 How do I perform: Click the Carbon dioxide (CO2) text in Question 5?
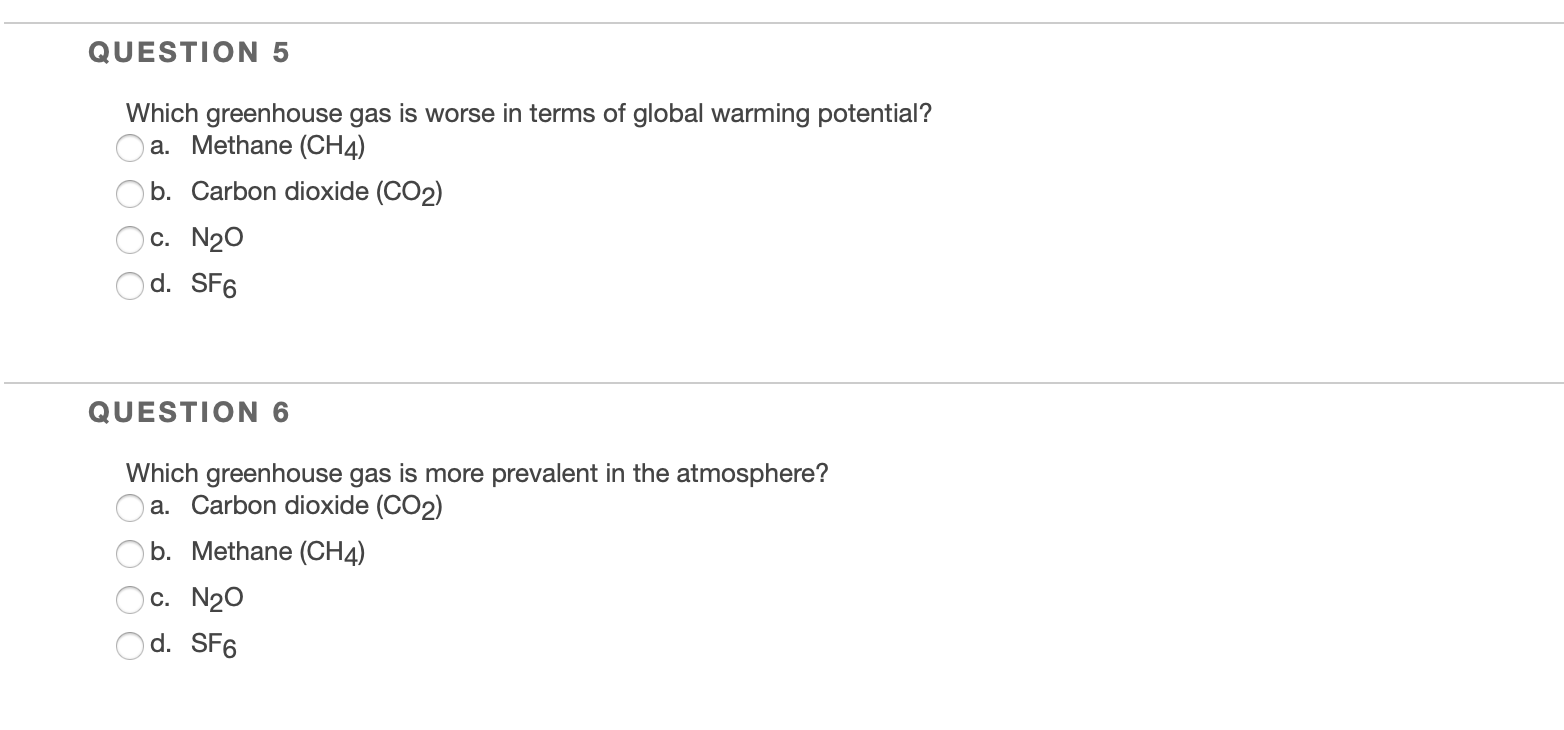click(x=317, y=191)
